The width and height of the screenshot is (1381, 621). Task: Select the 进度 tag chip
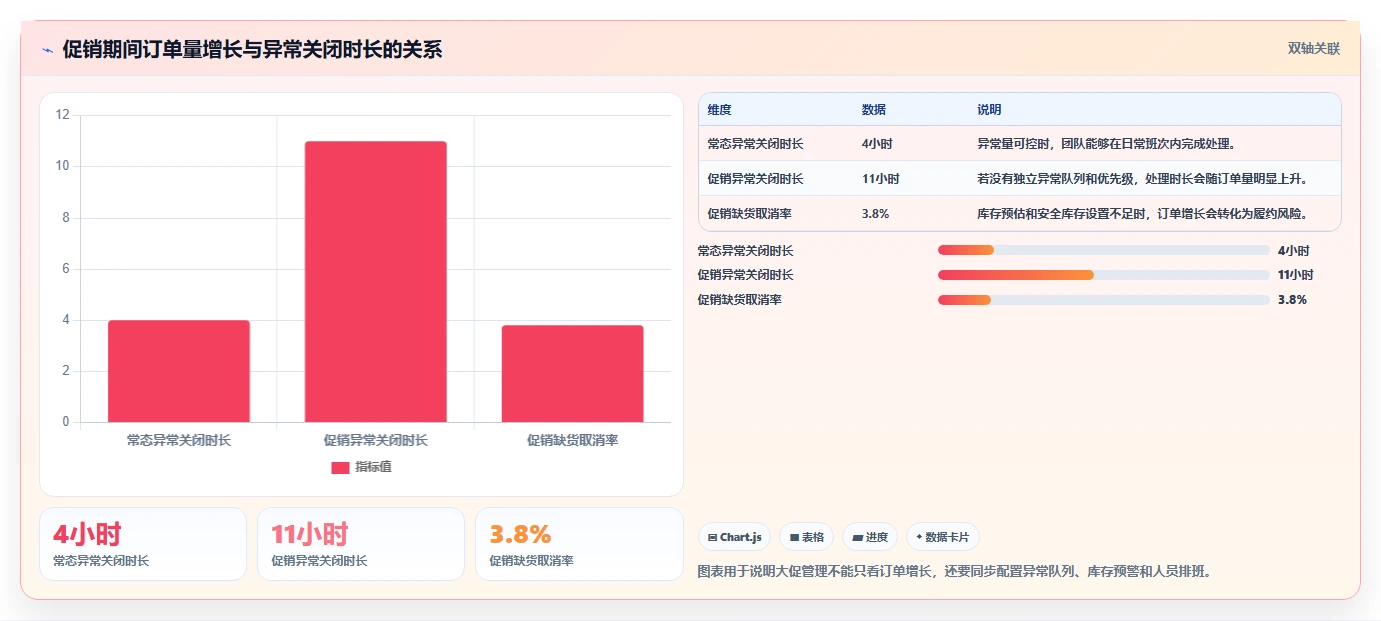coord(870,537)
